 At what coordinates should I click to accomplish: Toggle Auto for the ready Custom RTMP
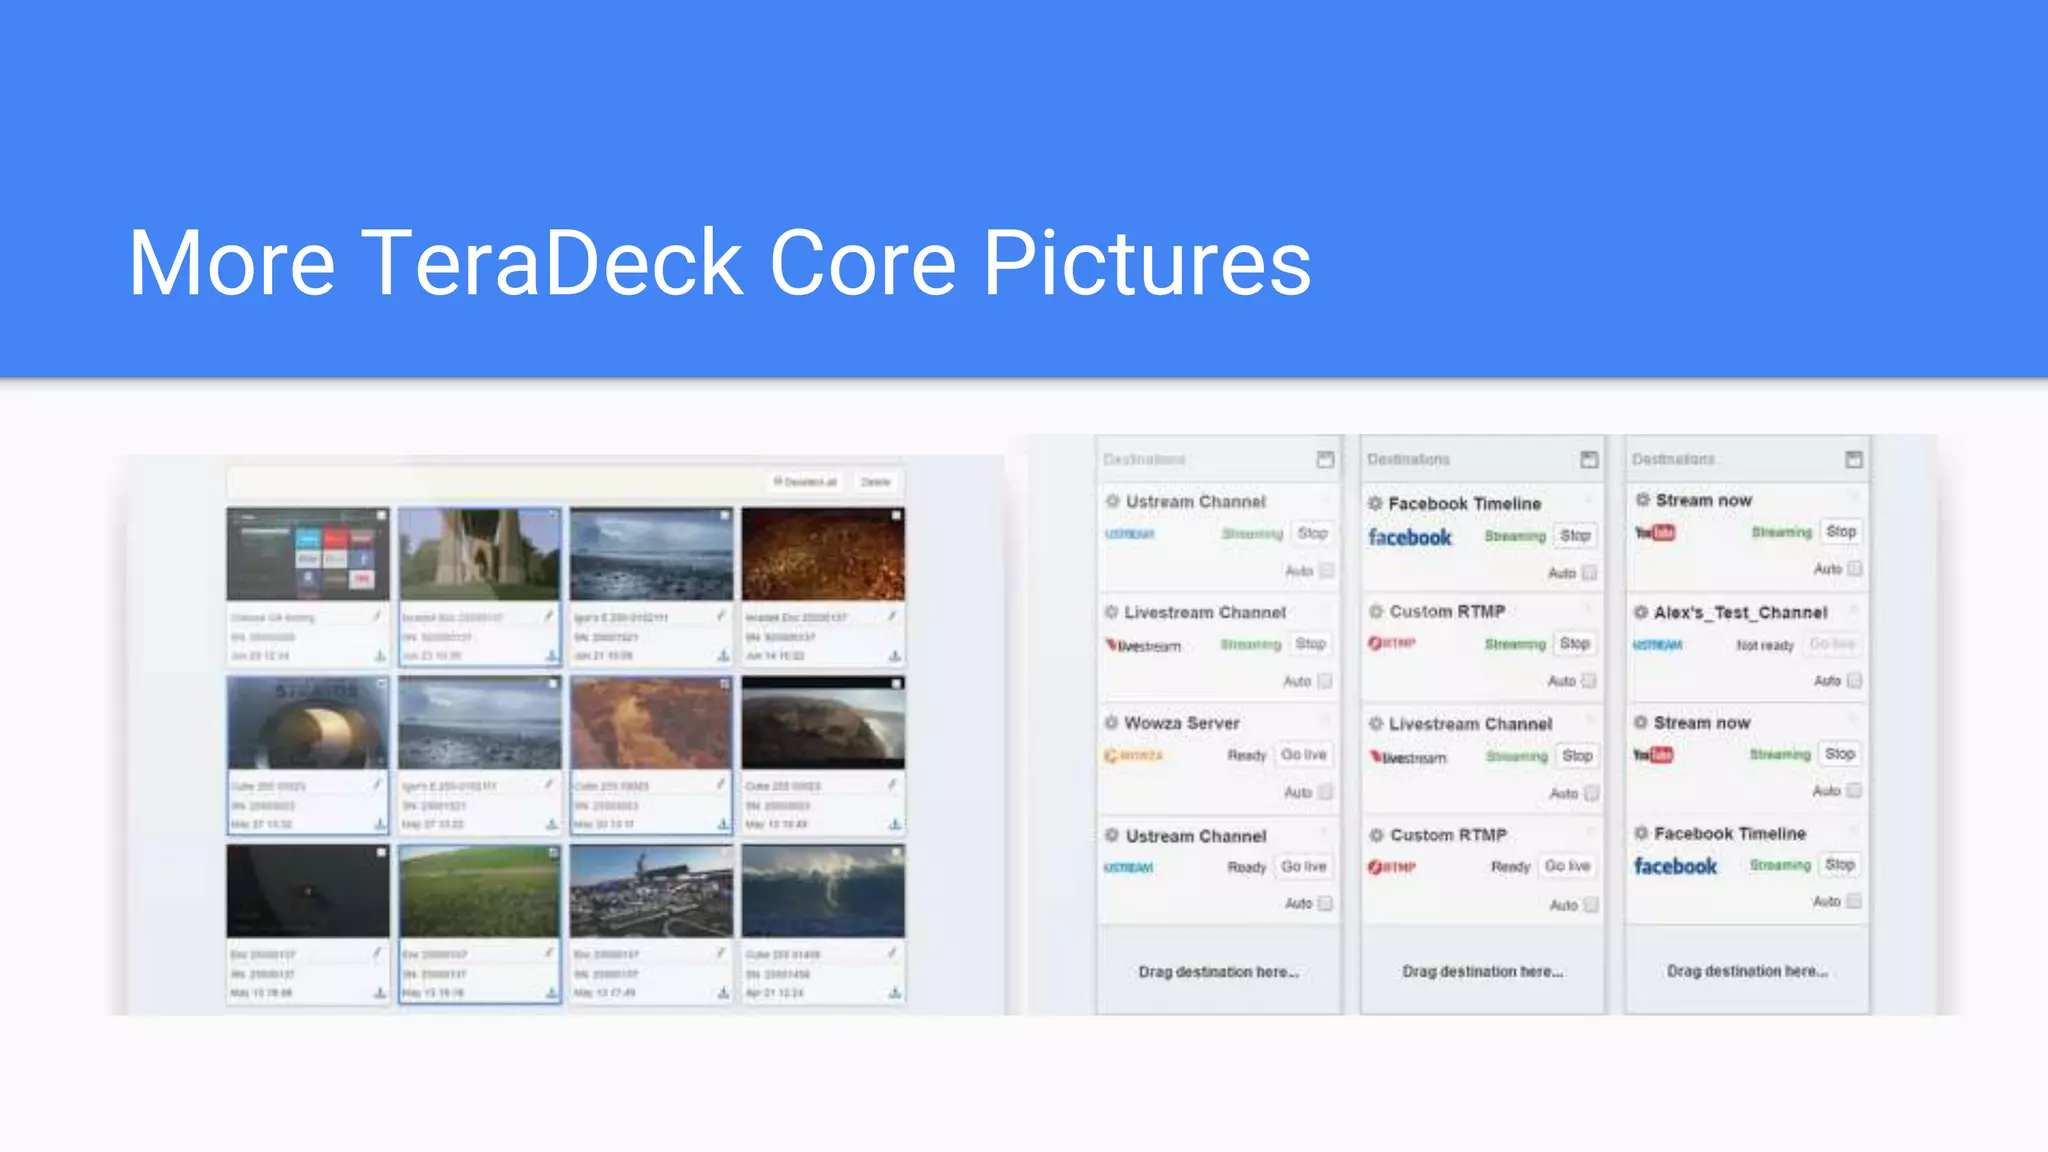[1590, 905]
